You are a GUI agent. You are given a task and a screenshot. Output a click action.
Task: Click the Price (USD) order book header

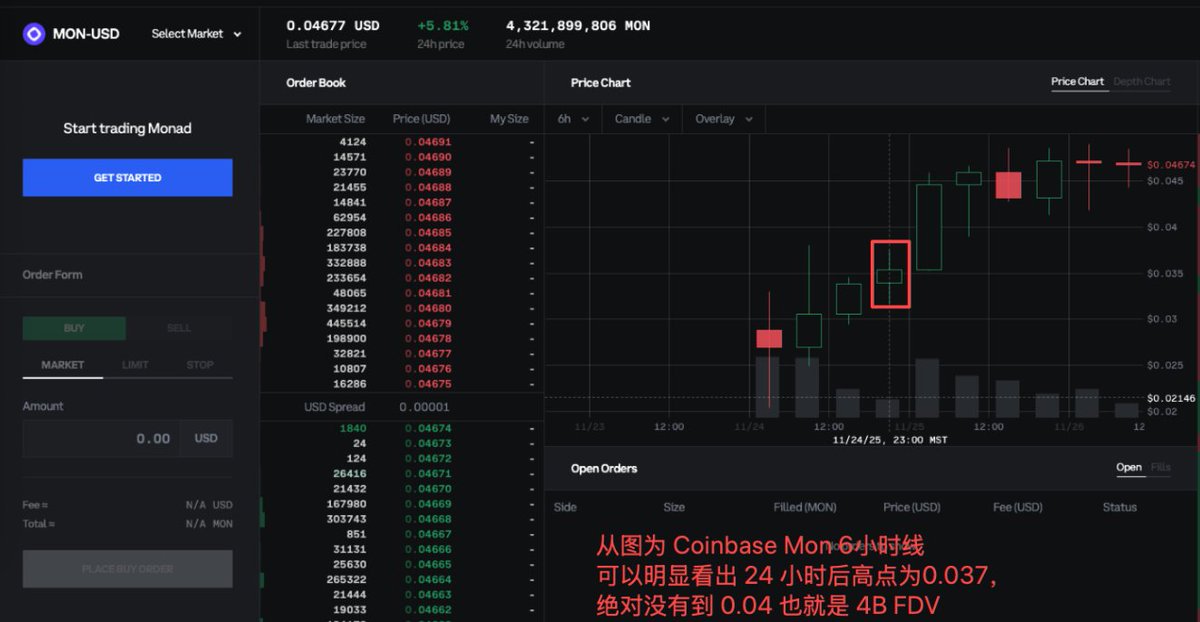tap(421, 119)
